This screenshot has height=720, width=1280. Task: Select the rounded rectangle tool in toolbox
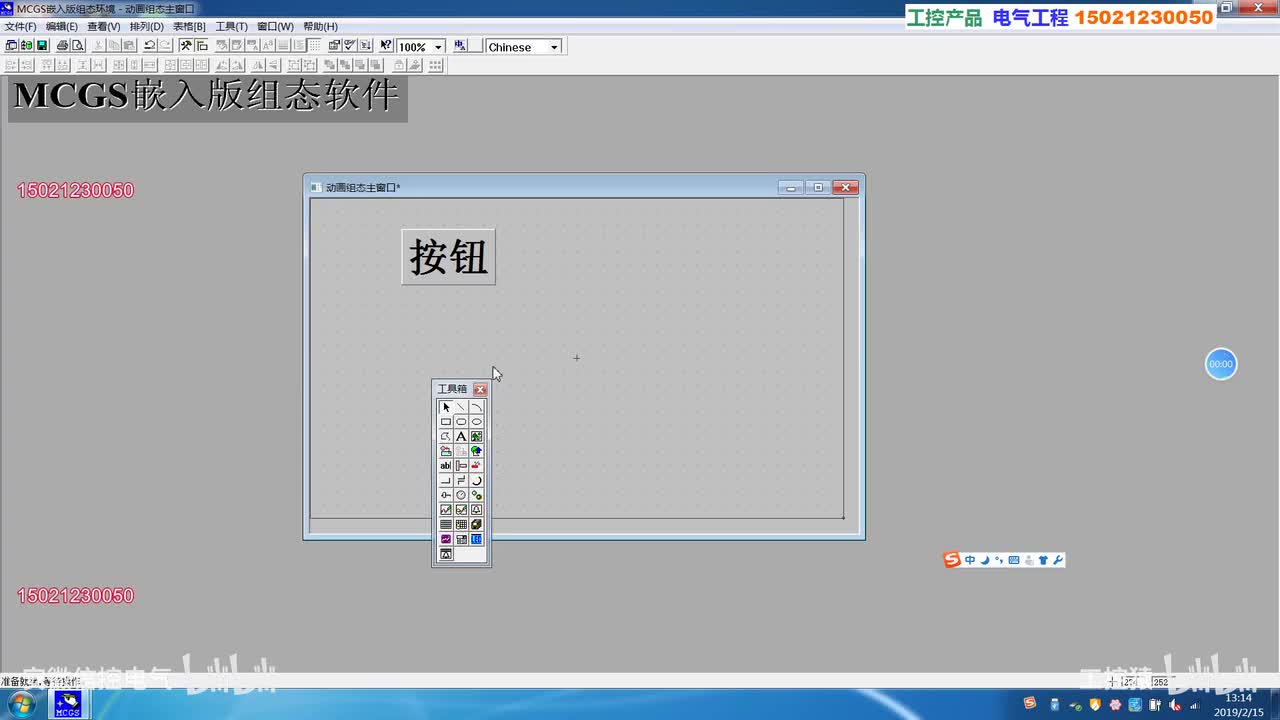[x=461, y=422]
